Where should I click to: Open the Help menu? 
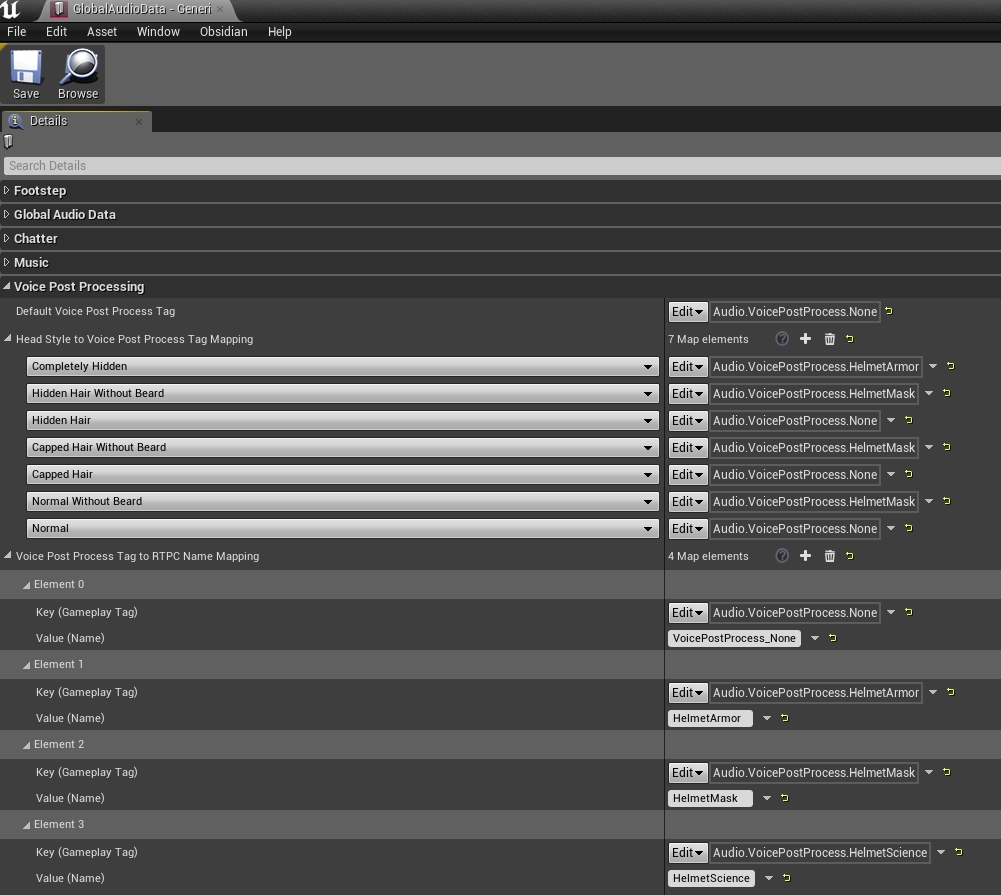click(x=280, y=31)
